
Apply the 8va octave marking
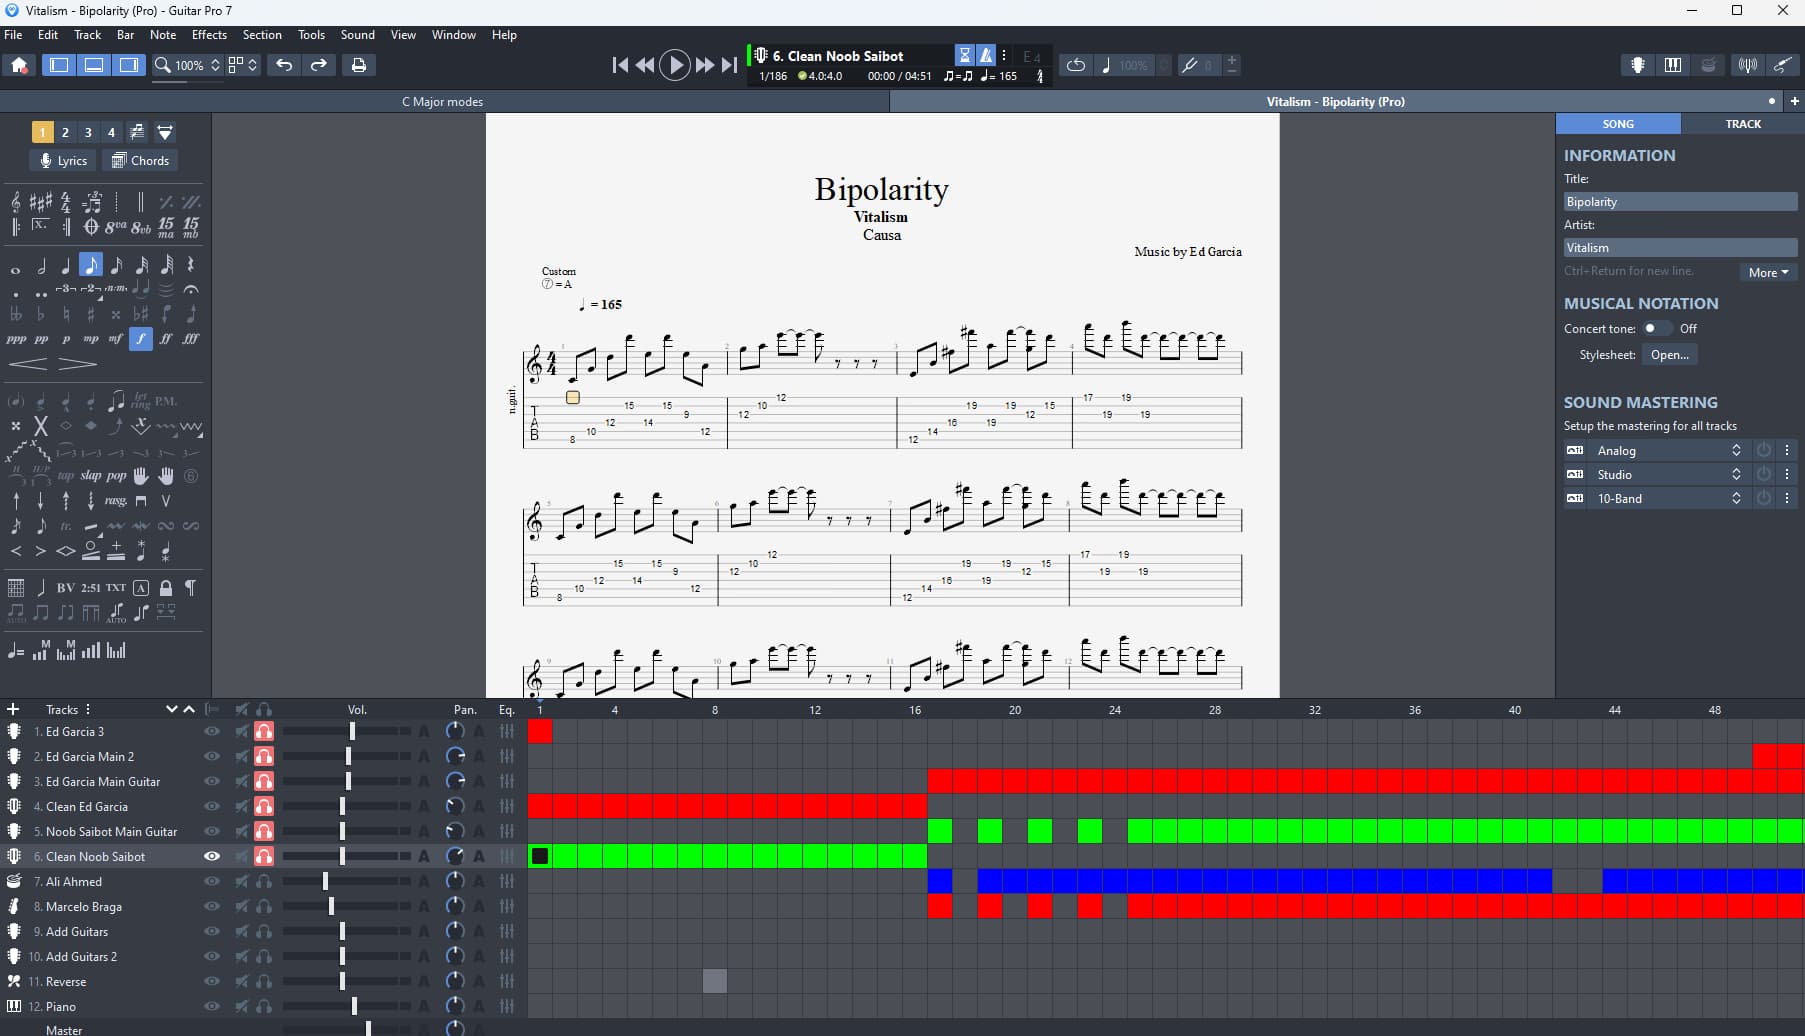click(x=116, y=227)
